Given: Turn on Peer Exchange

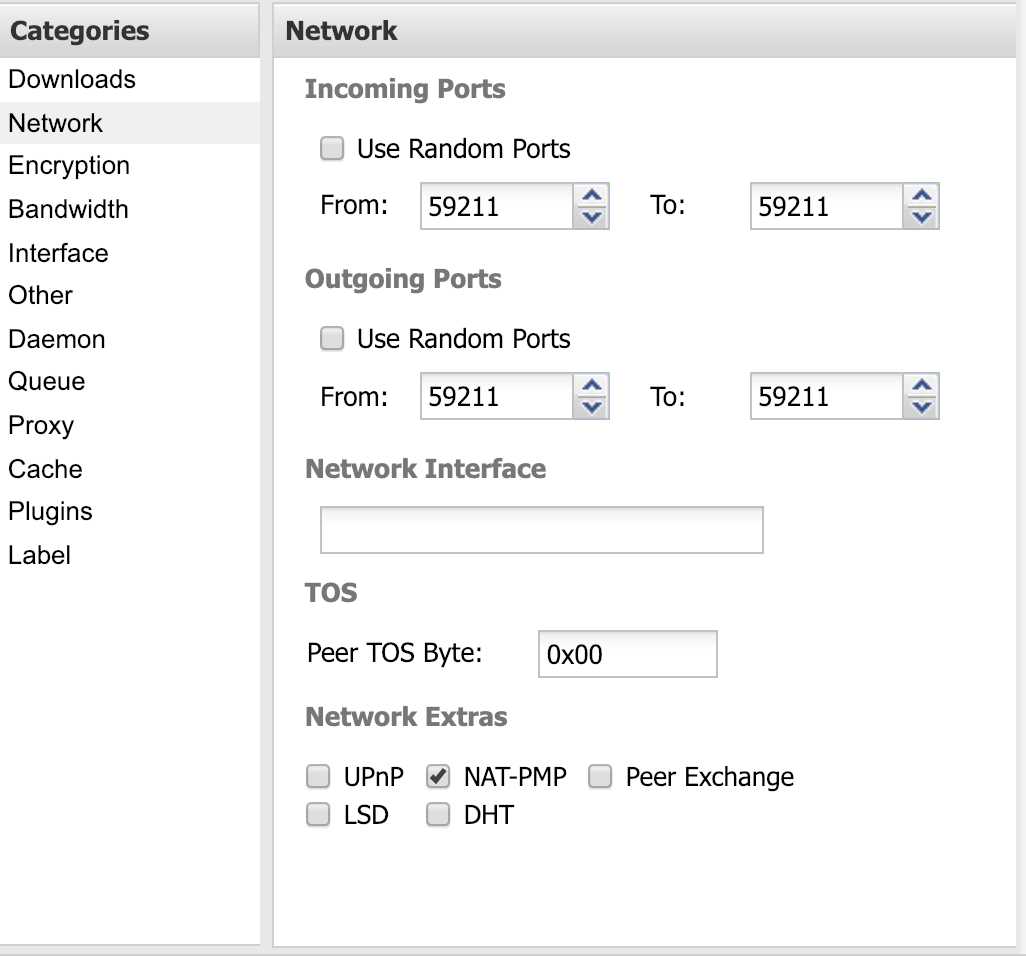Looking at the screenshot, I should (x=600, y=777).
